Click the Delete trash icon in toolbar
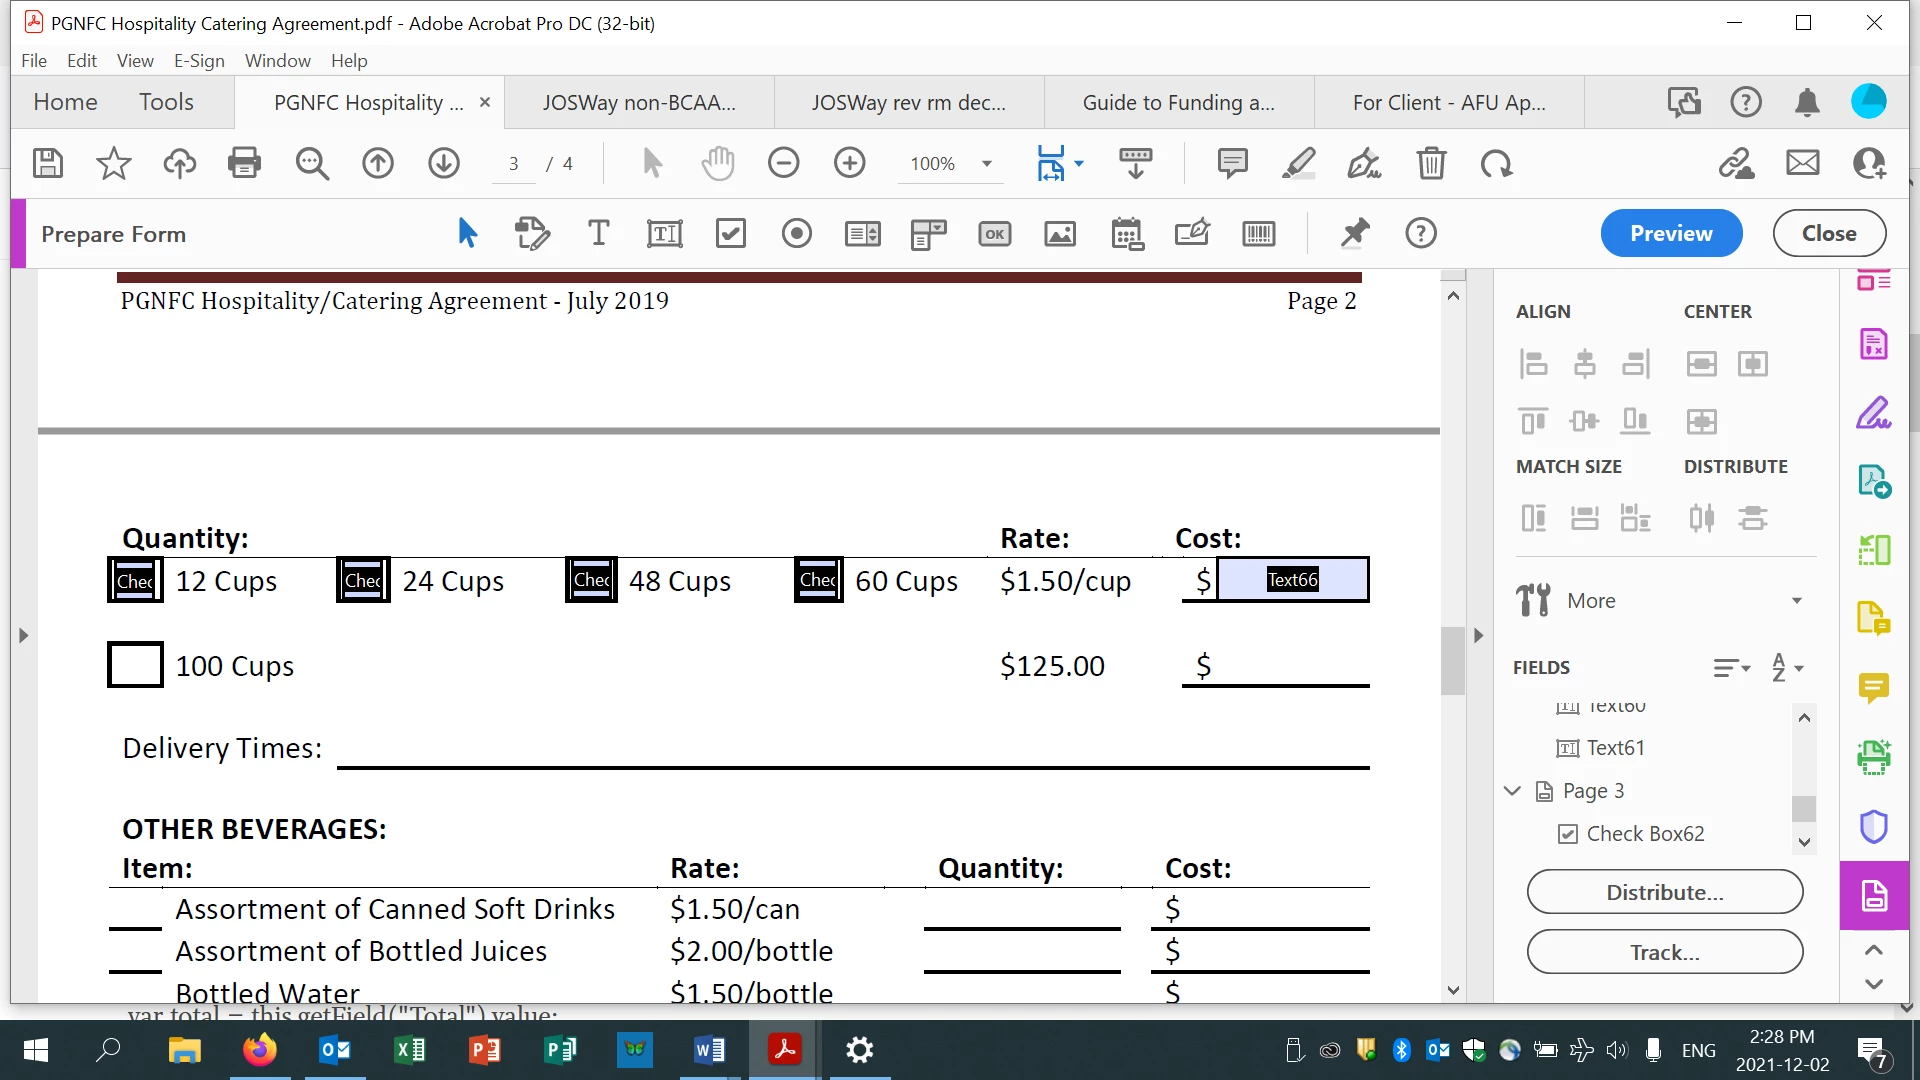The width and height of the screenshot is (1920, 1080). pos(1431,163)
